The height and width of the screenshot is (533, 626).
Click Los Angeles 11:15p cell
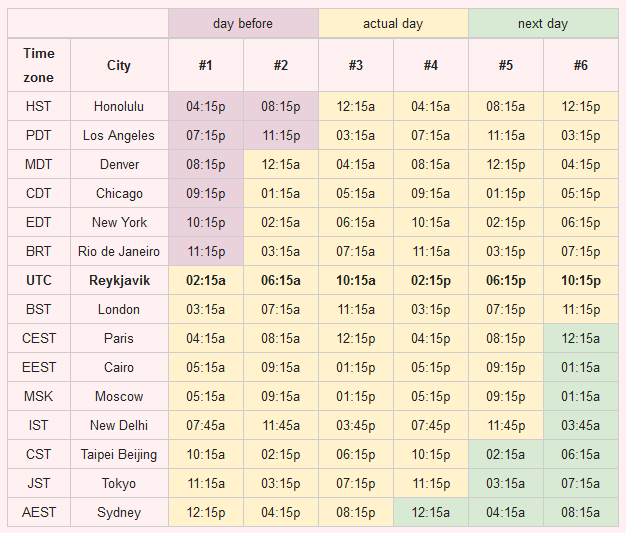click(x=281, y=135)
